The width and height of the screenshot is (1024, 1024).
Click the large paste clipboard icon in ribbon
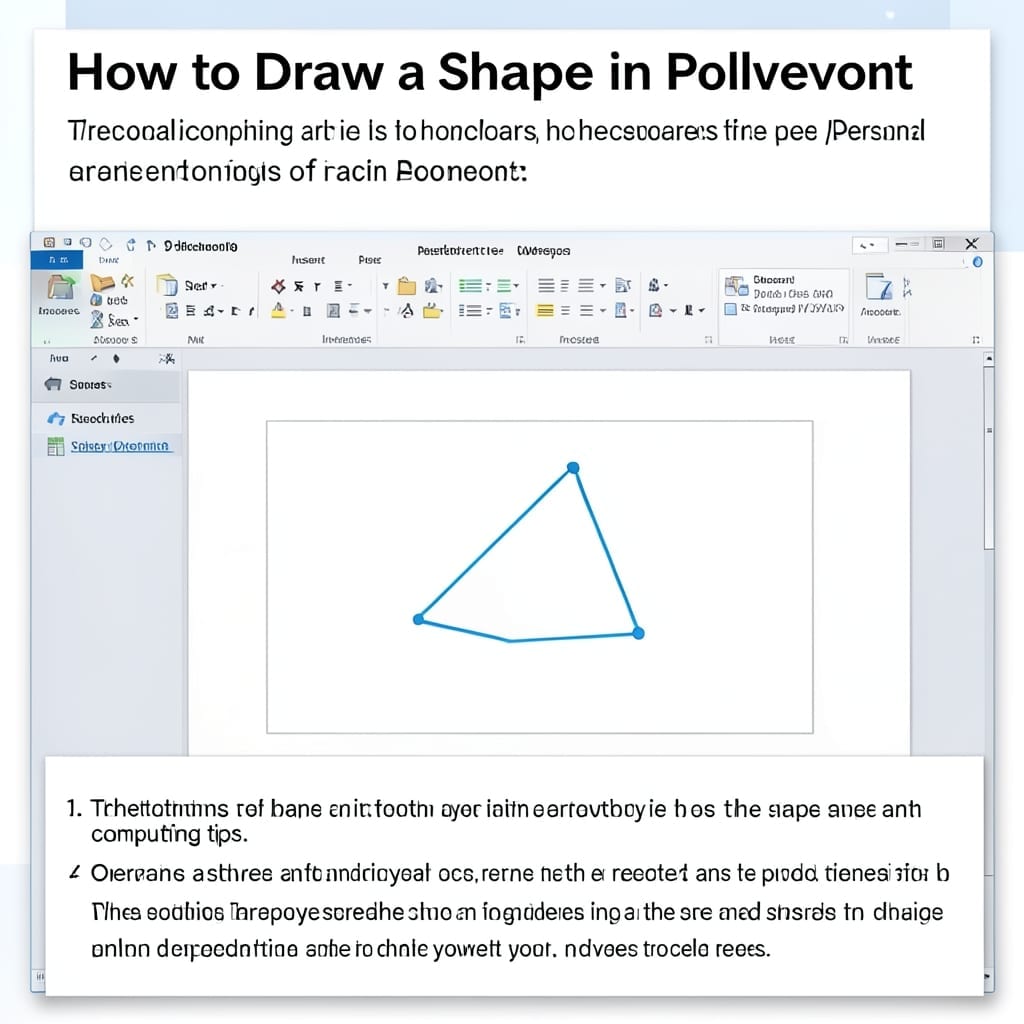point(60,287)
